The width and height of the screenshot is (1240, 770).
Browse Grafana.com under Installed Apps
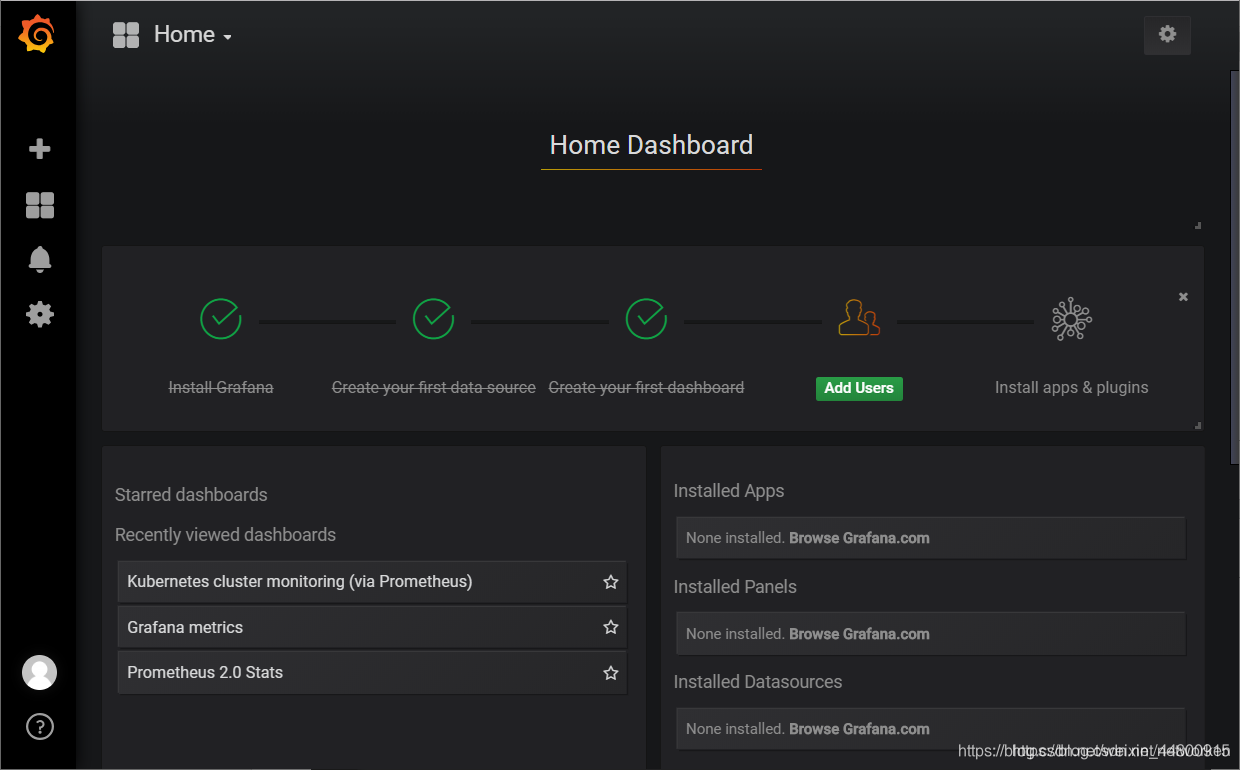[x=859, y=538]
